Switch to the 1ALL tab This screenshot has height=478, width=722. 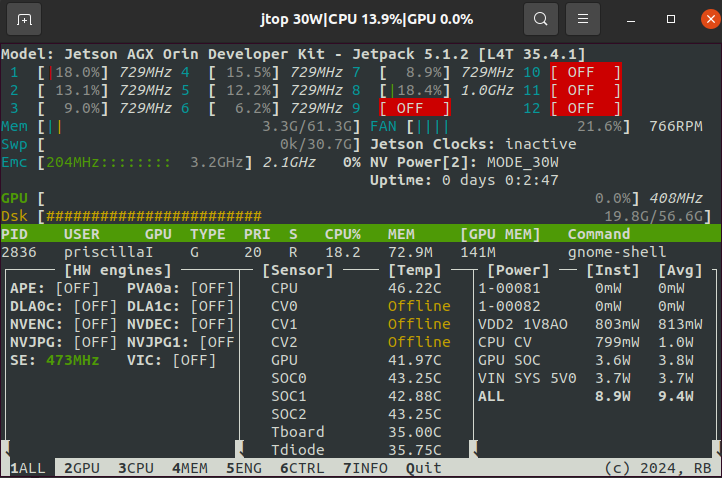tap(28, 468)
